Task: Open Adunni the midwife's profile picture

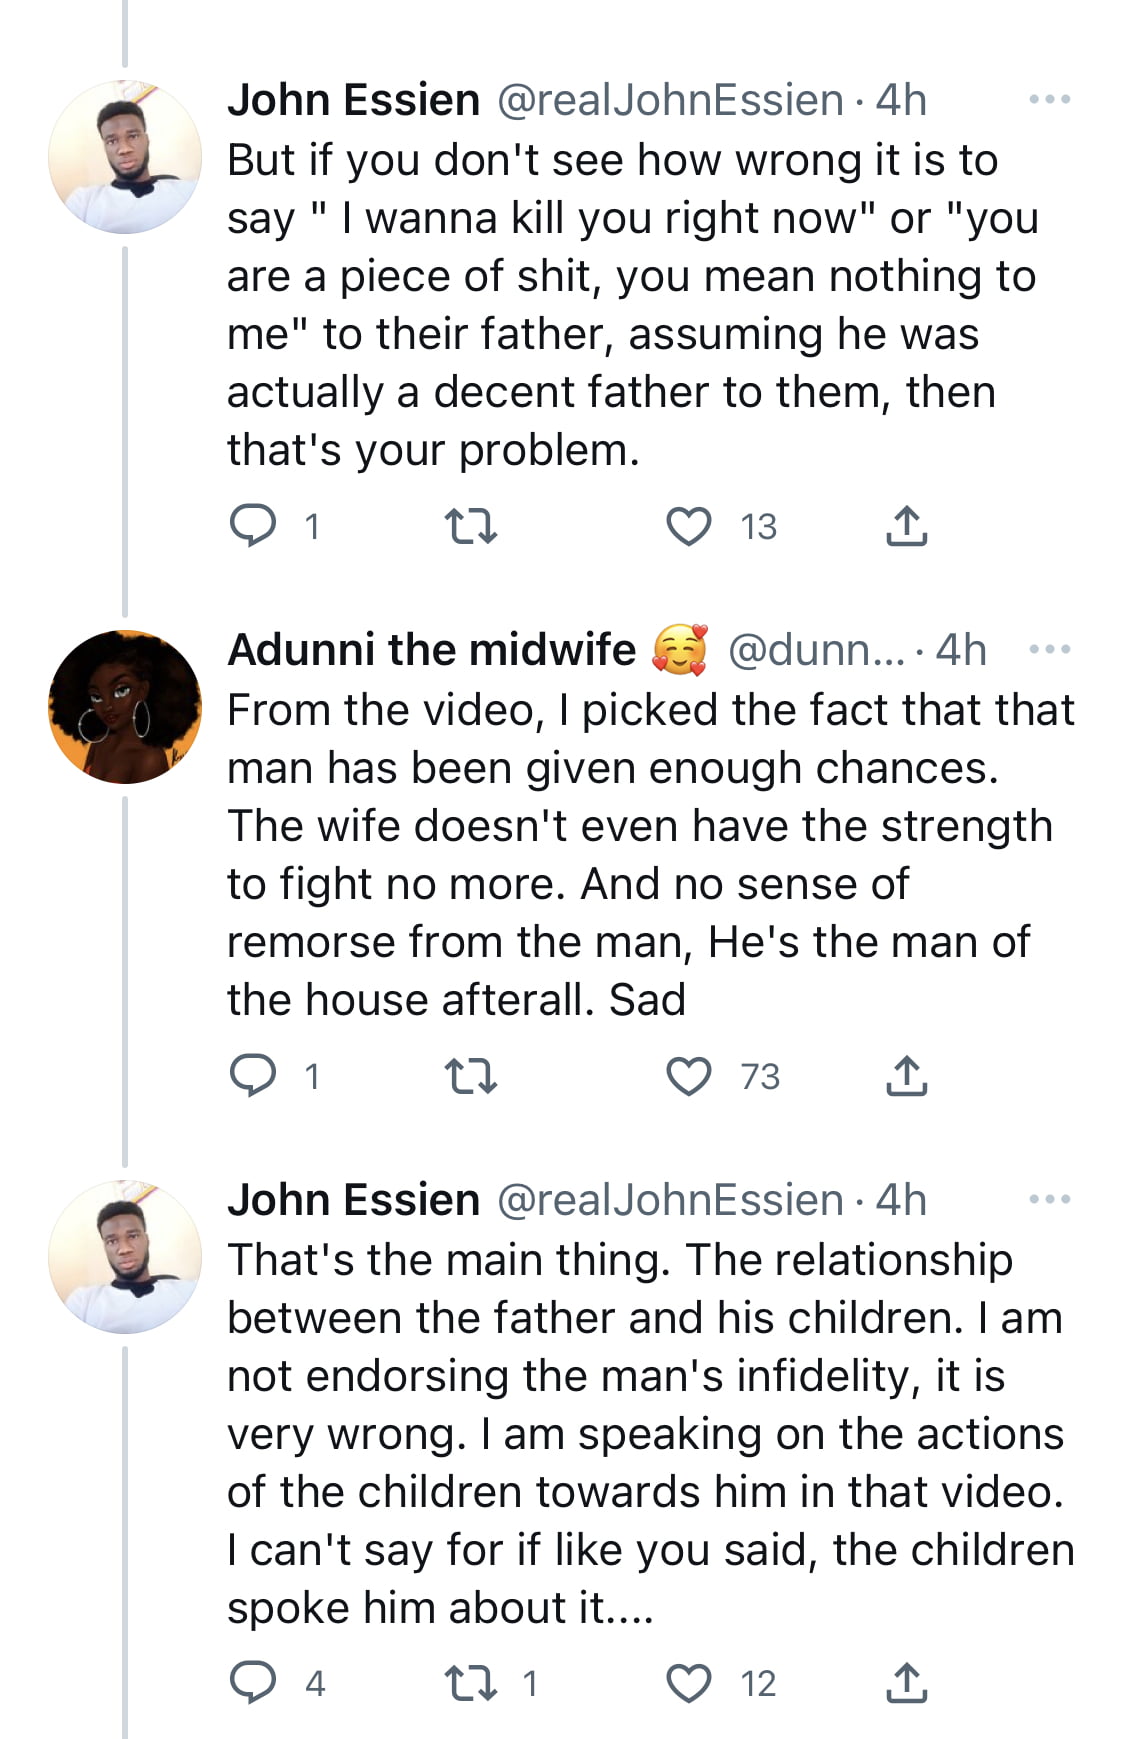Action: click(x=125, y=707)
